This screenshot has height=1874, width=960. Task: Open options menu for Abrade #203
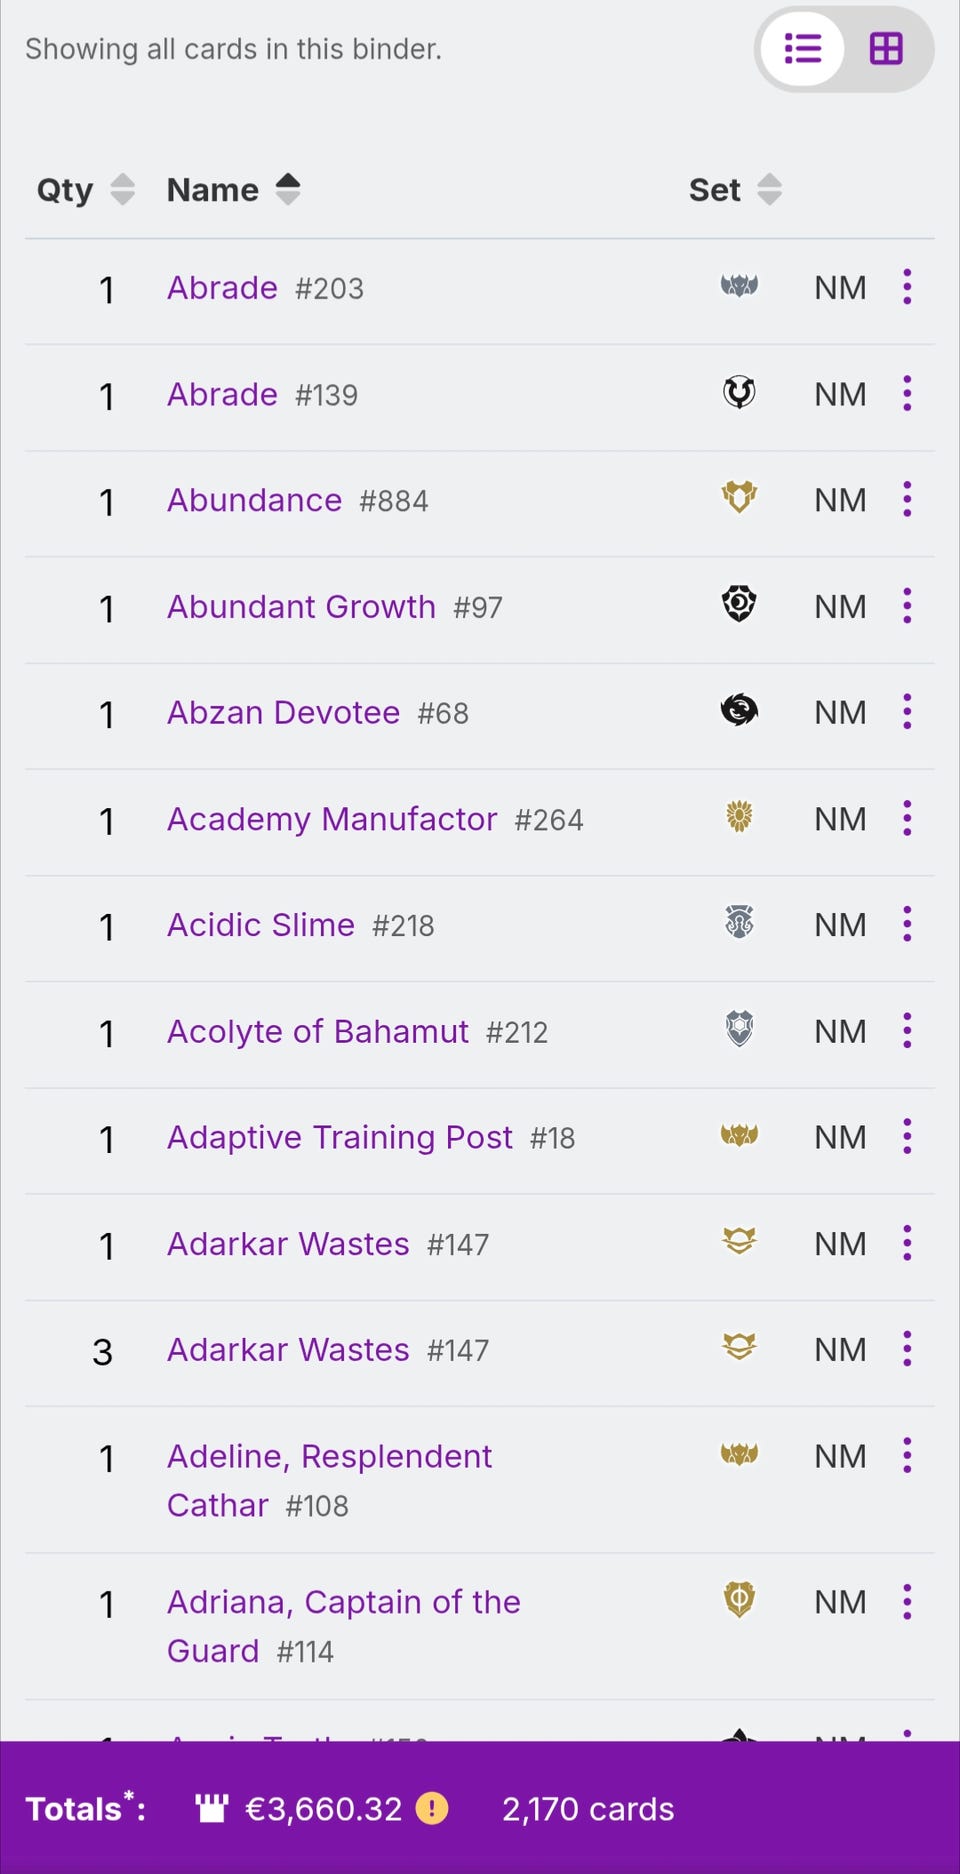click(x=907, y=287)
